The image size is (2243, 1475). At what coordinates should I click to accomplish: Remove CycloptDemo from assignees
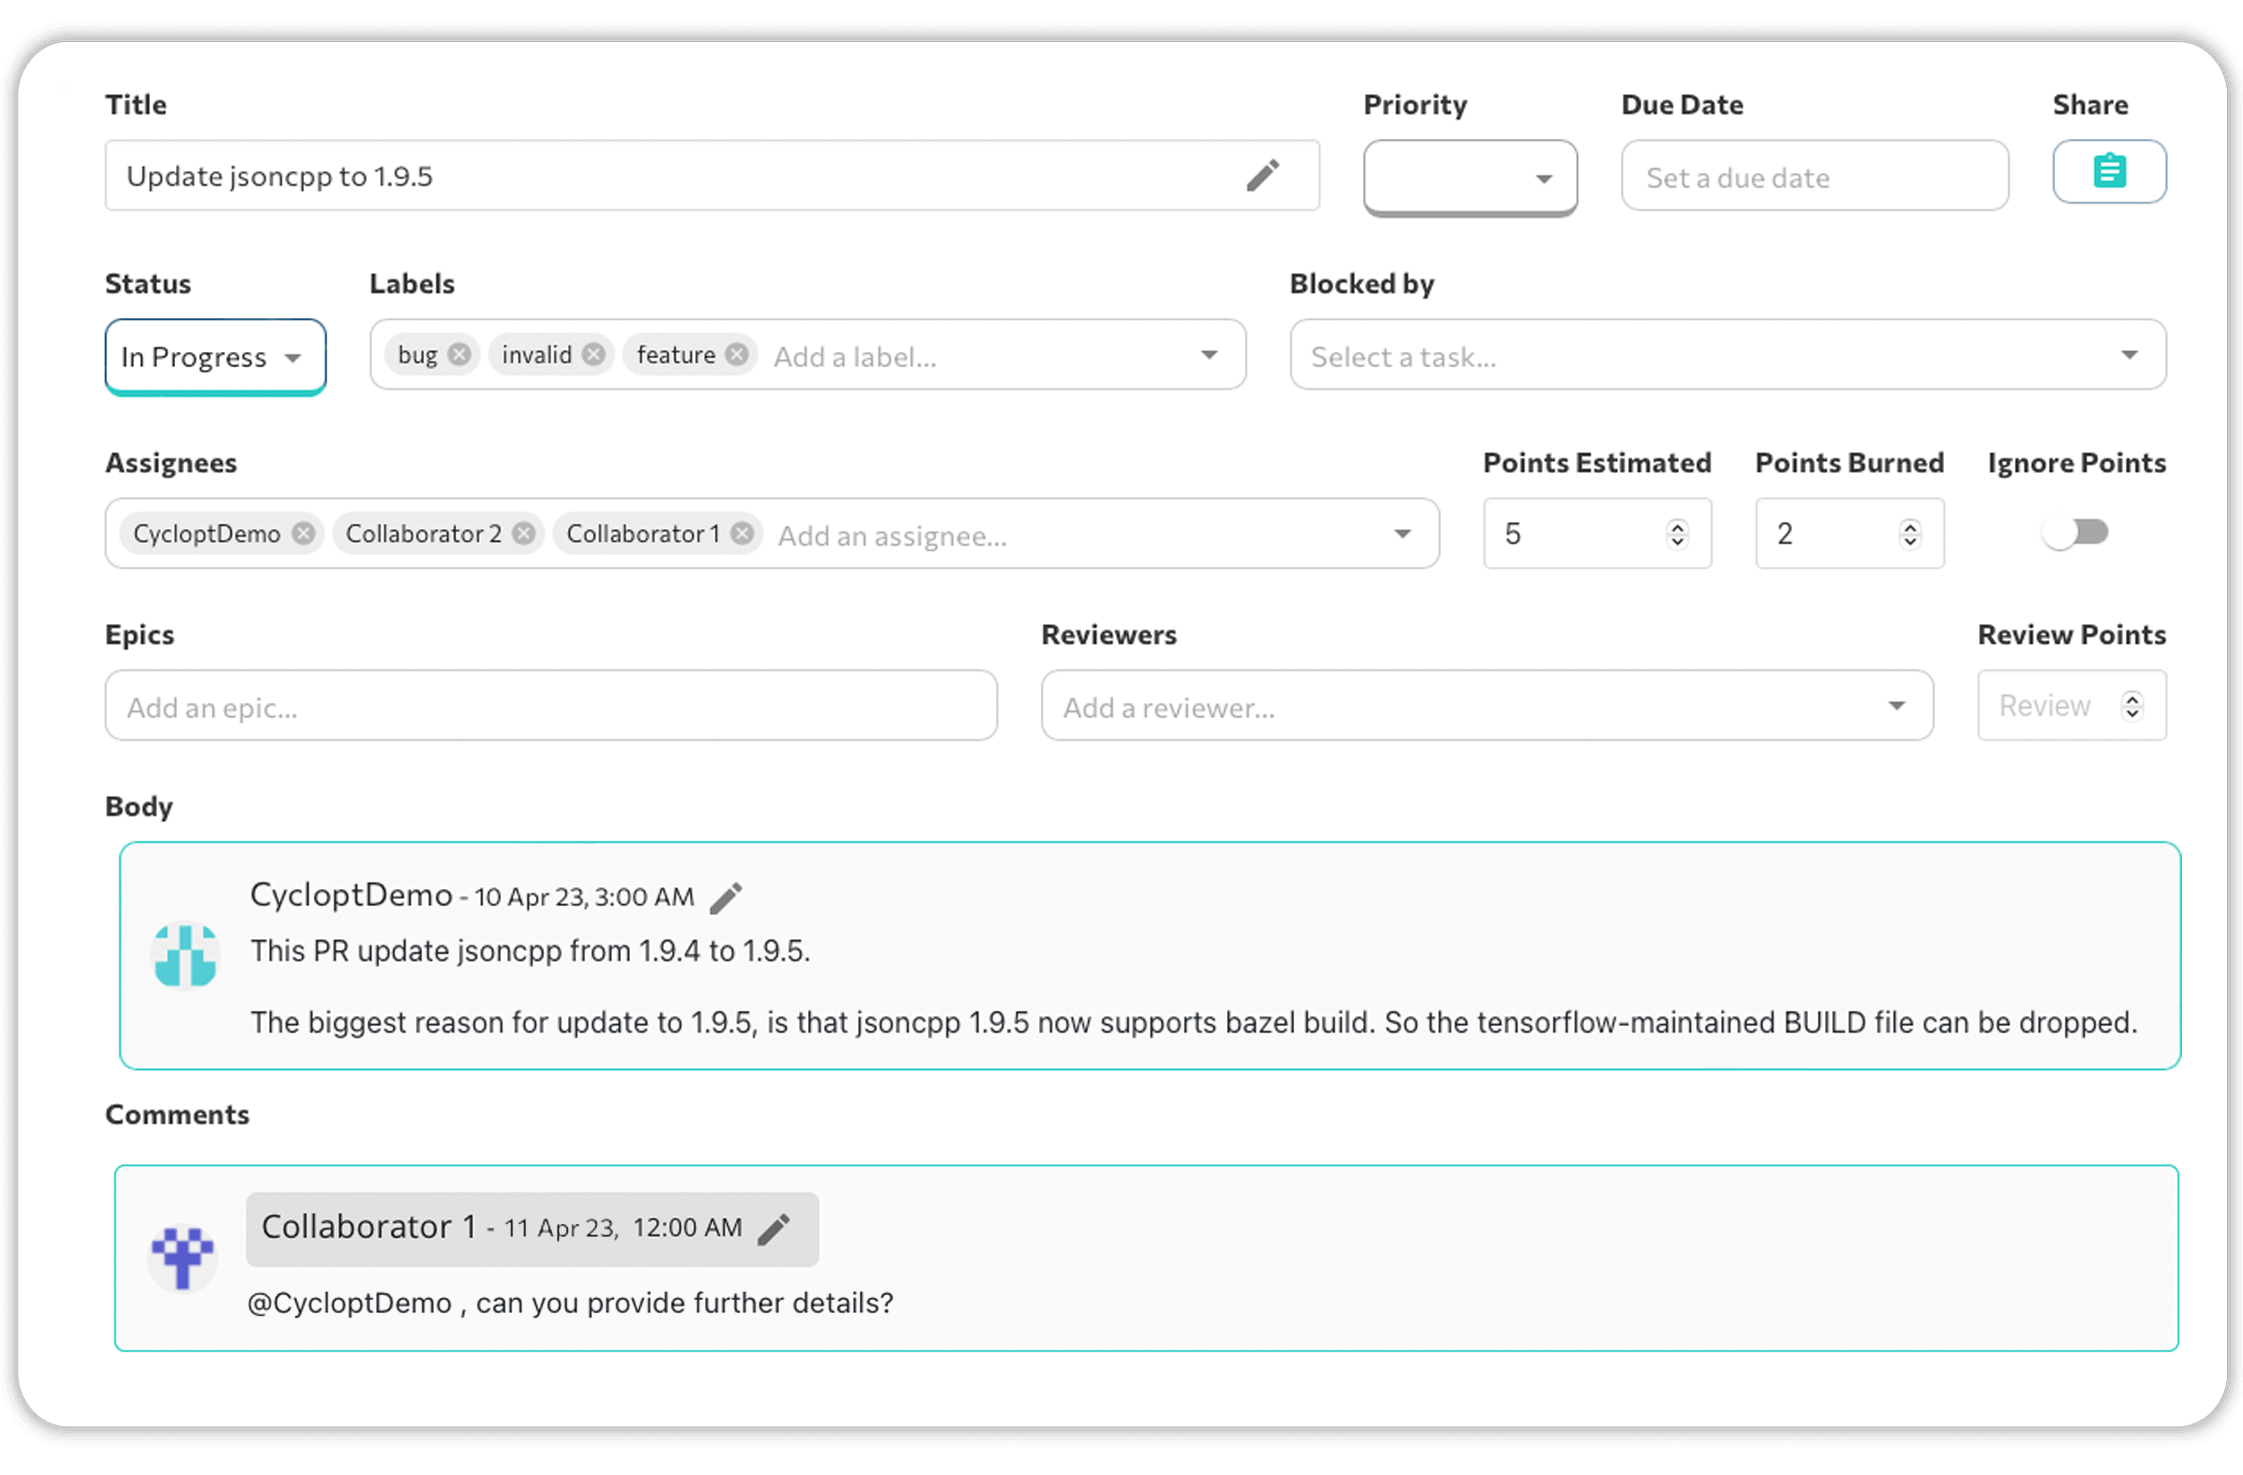point(304,533)
